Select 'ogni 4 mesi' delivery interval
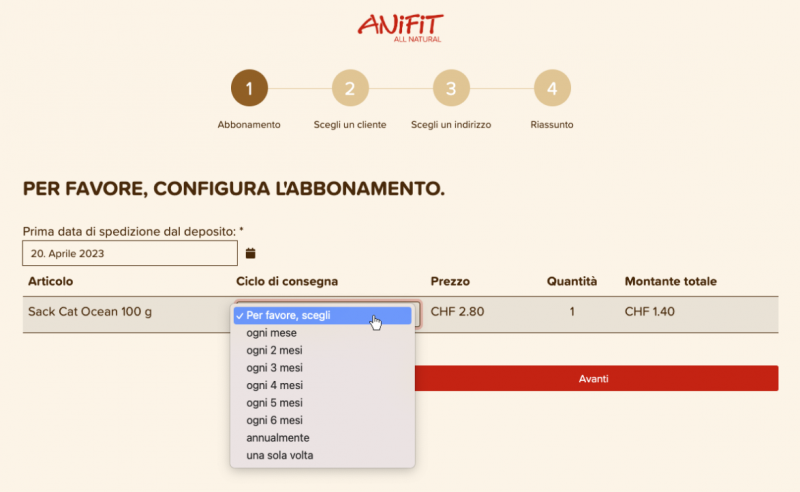This screenshot has height=492, width=800. click(274, 385)
